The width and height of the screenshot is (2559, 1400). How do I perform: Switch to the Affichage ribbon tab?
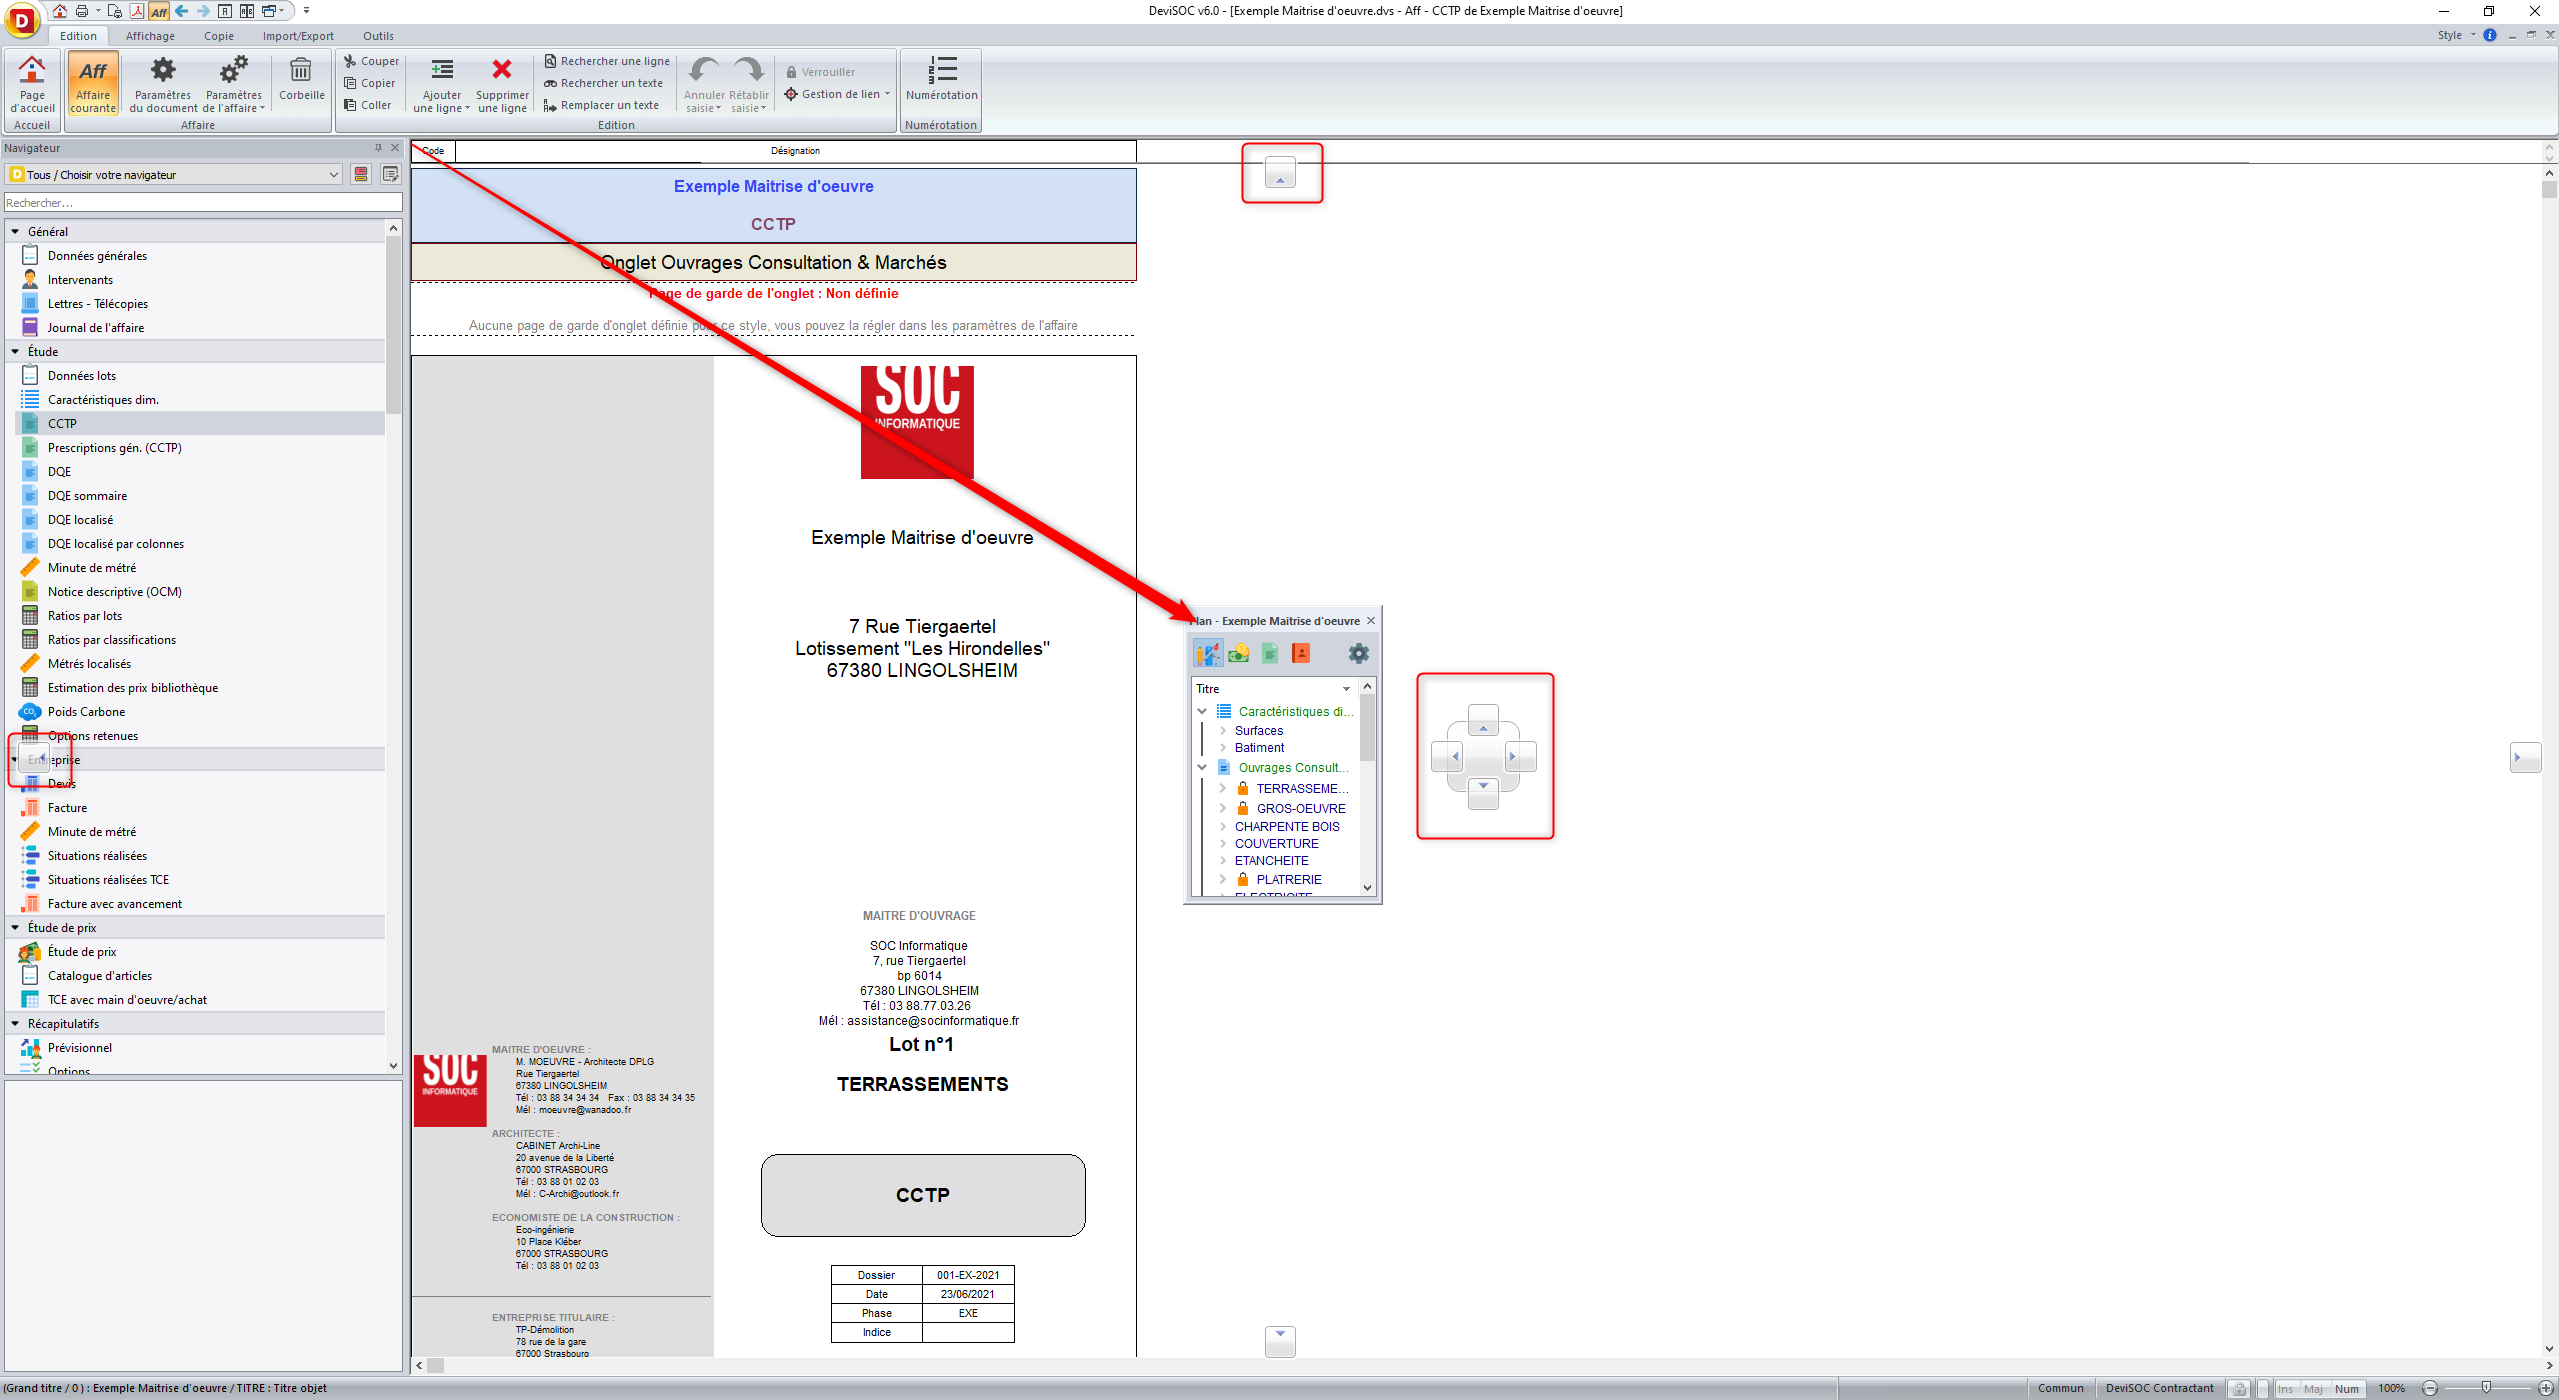[x=150, y=36]
